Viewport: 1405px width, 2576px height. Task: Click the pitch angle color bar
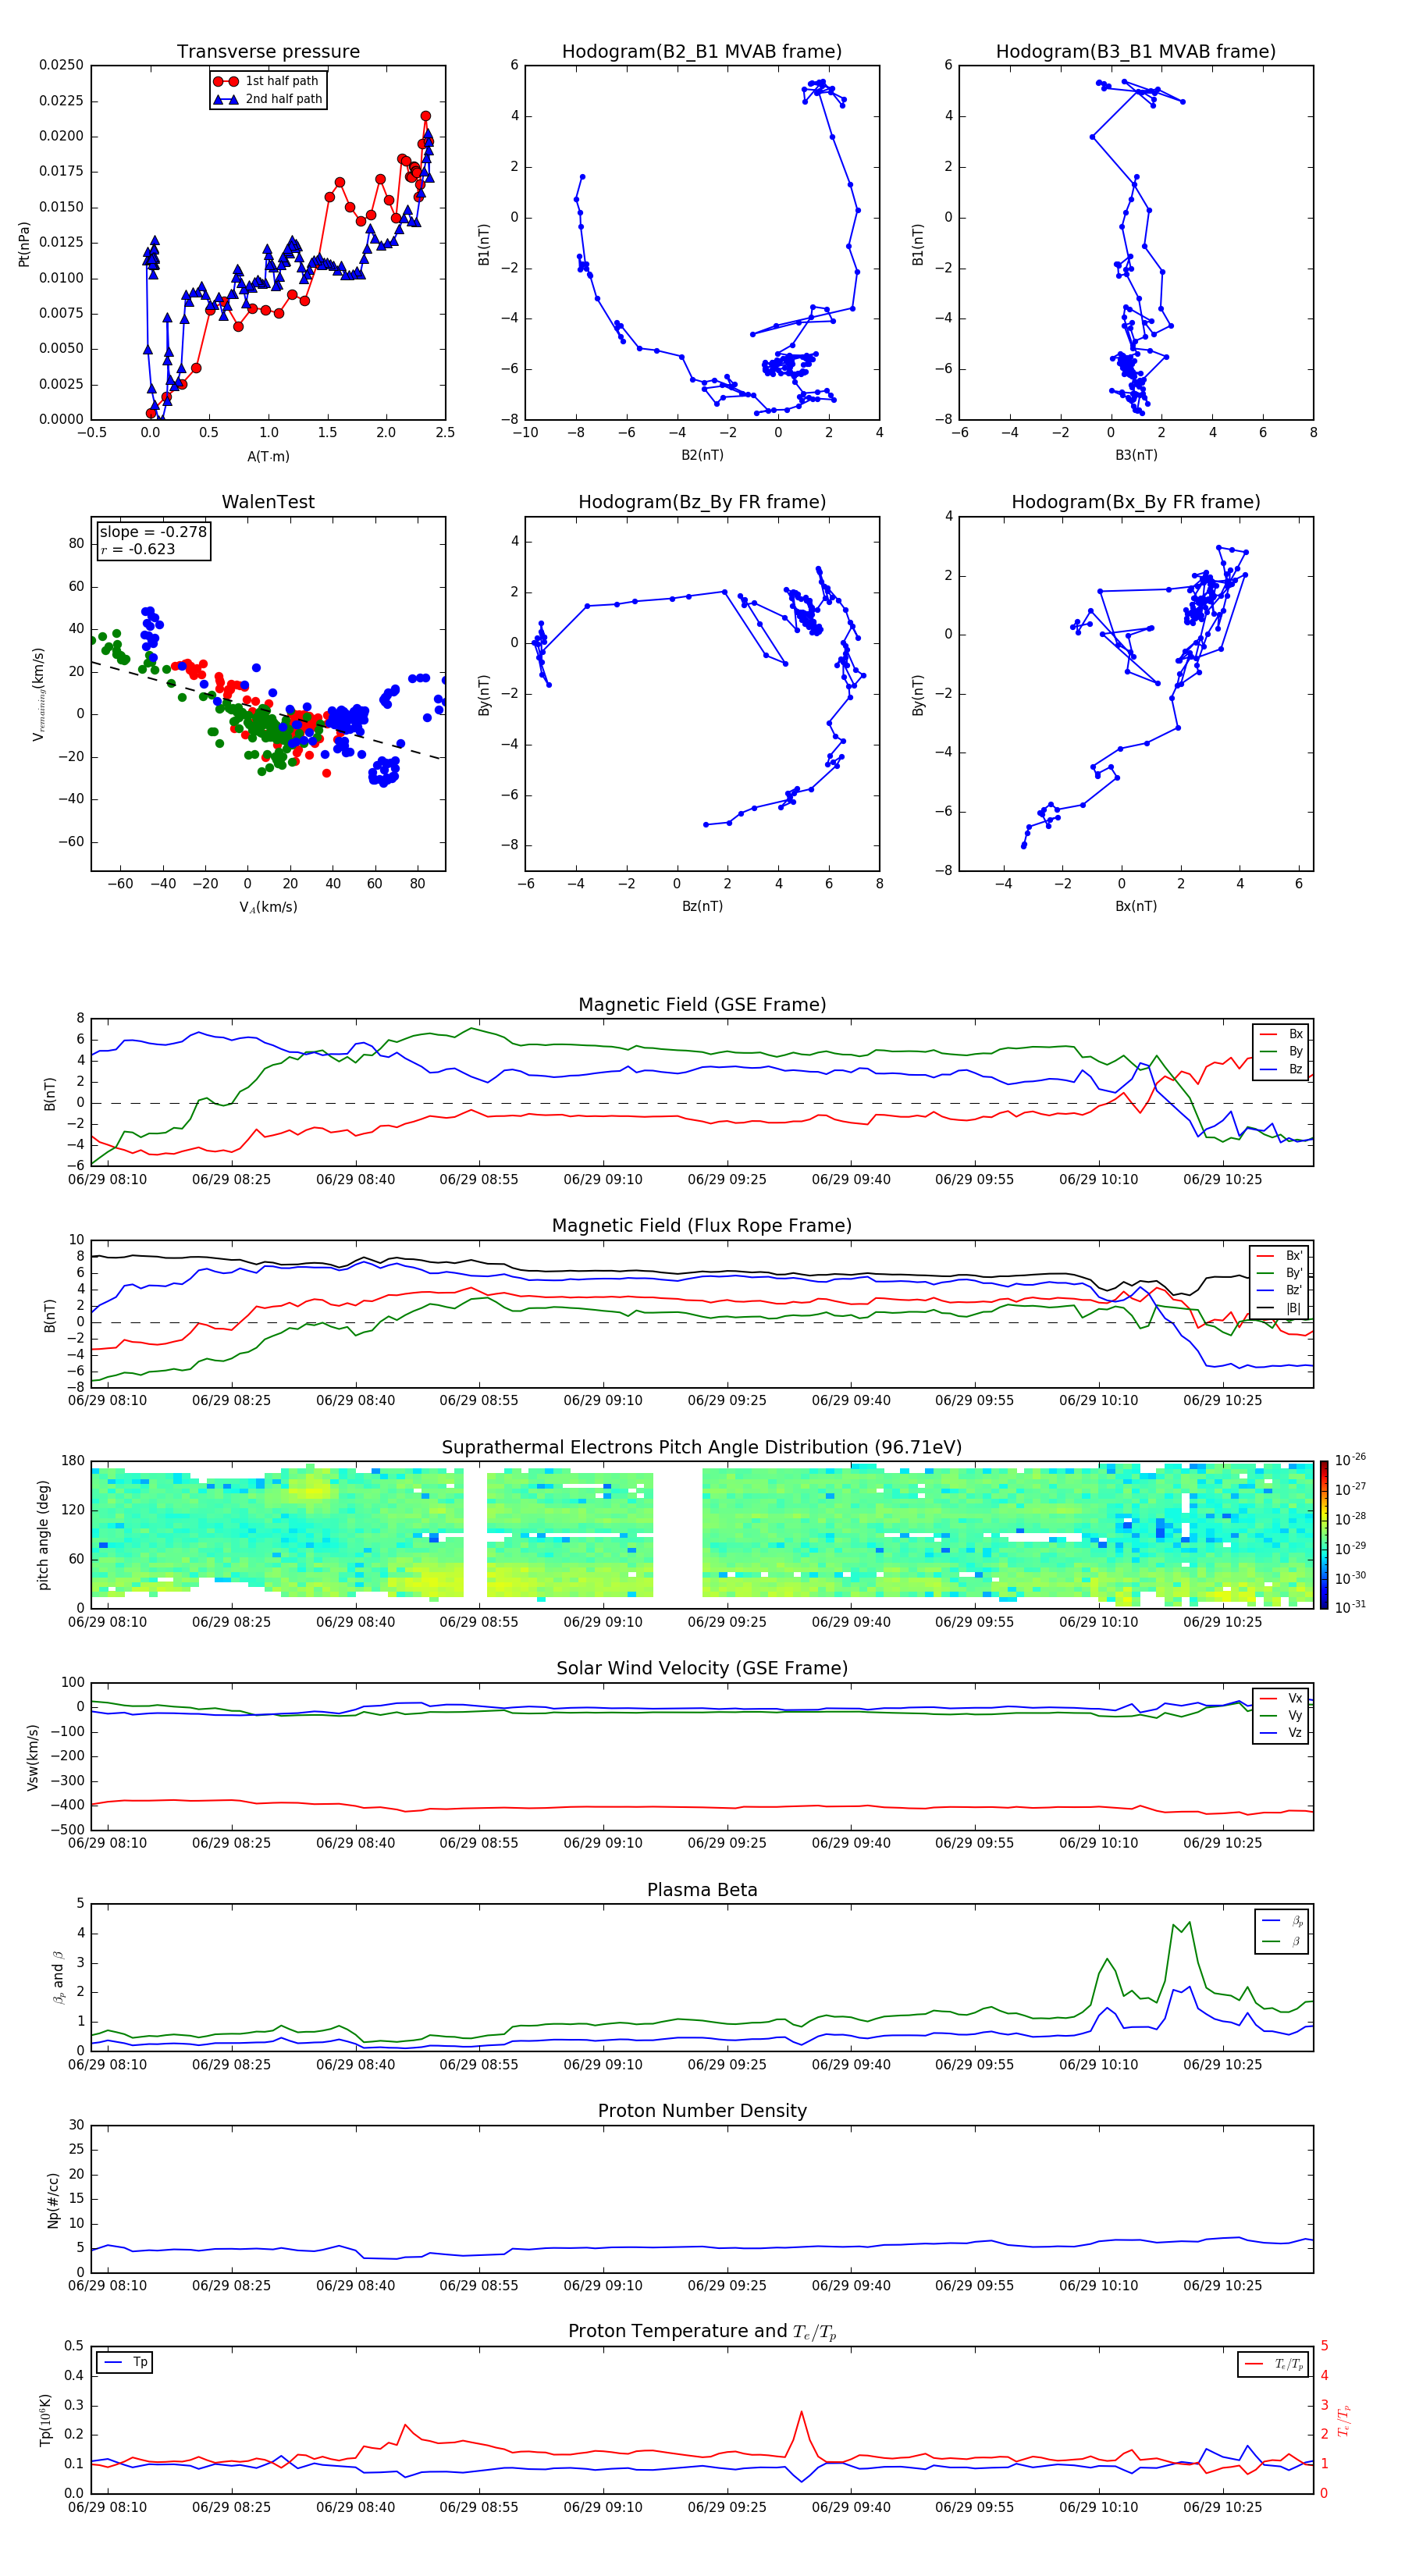click(x=1324, y=1535)
